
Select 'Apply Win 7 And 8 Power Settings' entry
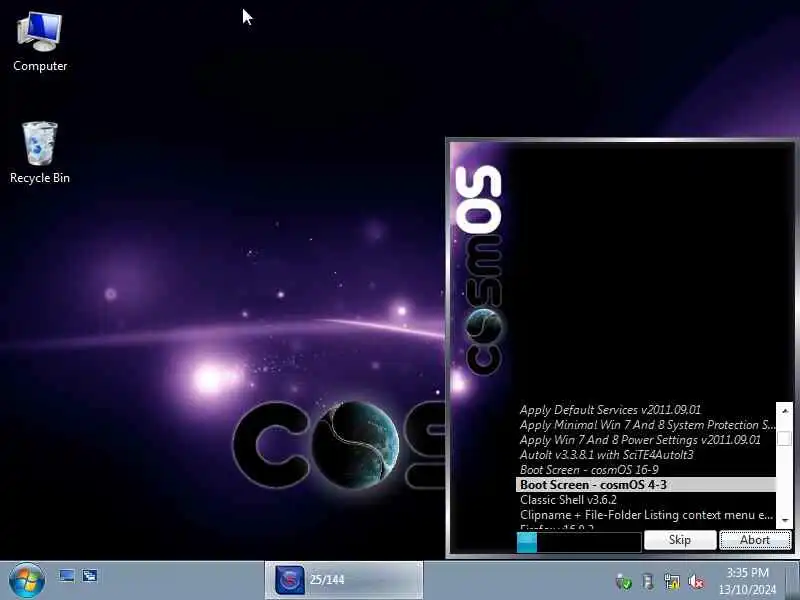coord(646,440)
